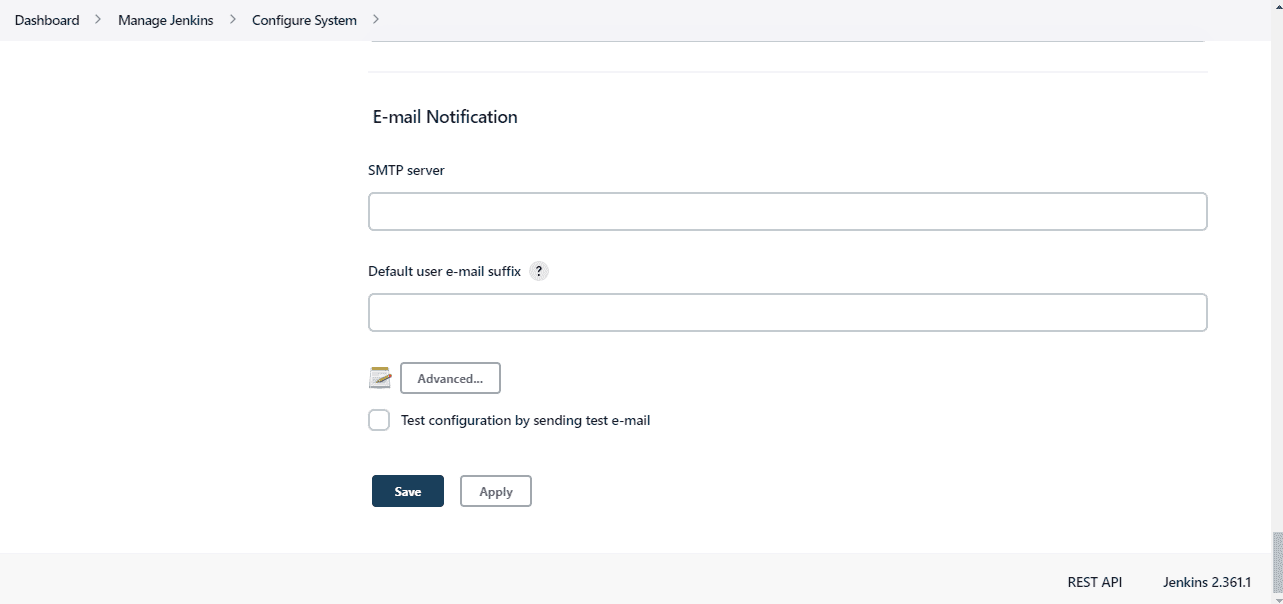
Task: Save the system configuration
Action: [407, 491]
